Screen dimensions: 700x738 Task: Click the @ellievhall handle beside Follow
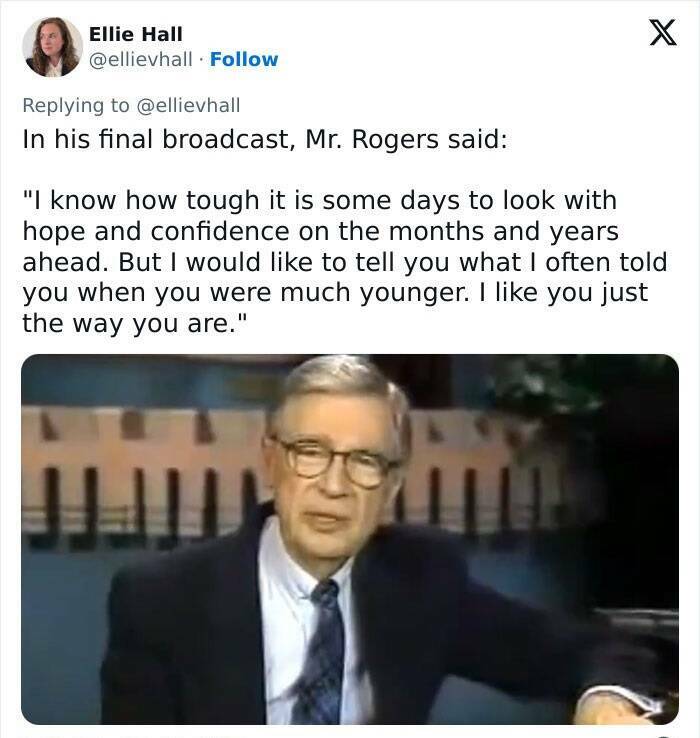point(141,59)
